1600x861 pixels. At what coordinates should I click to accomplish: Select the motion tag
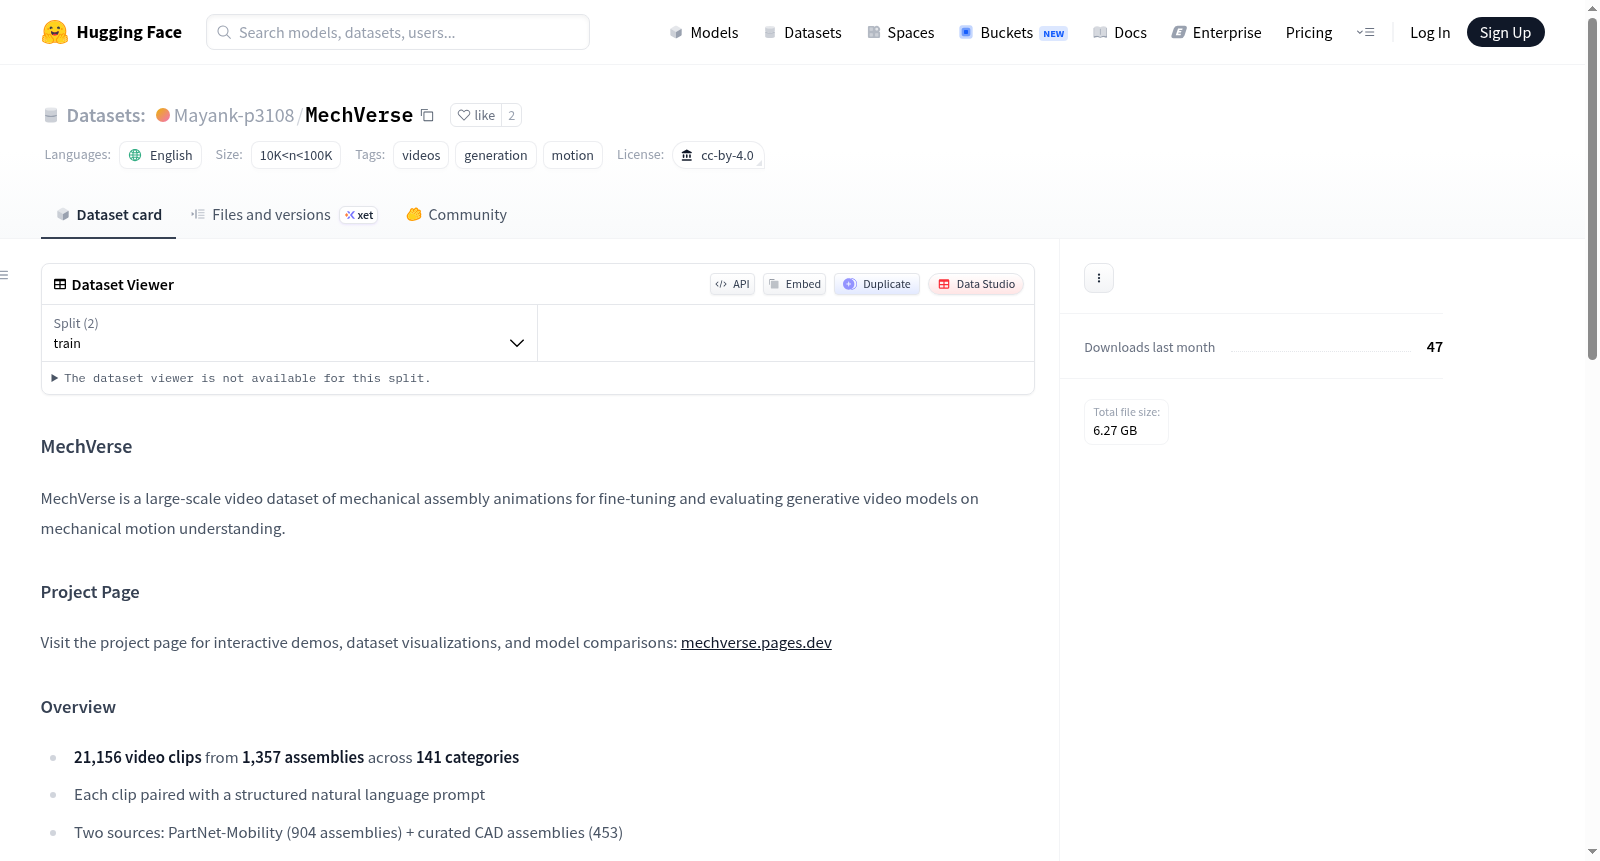coord(573,155)
